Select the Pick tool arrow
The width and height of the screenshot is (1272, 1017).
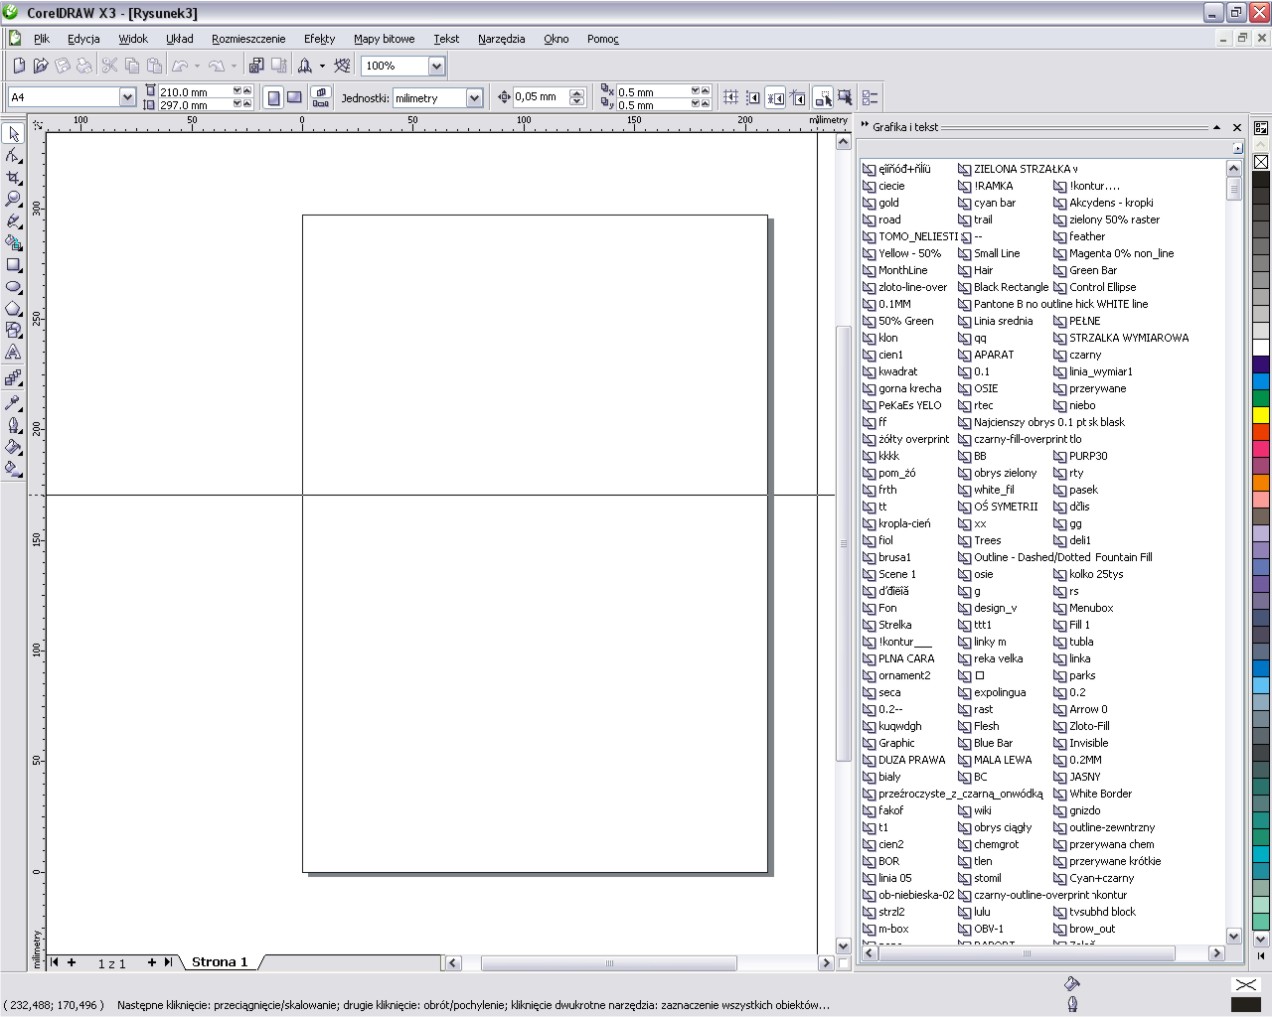pos(14,134)
